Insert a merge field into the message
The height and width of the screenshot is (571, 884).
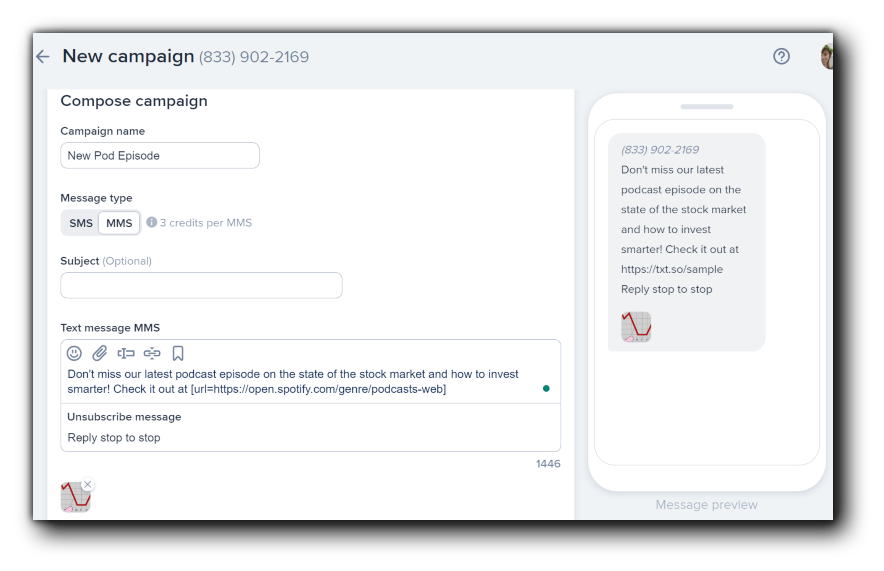tap(126, 353)
